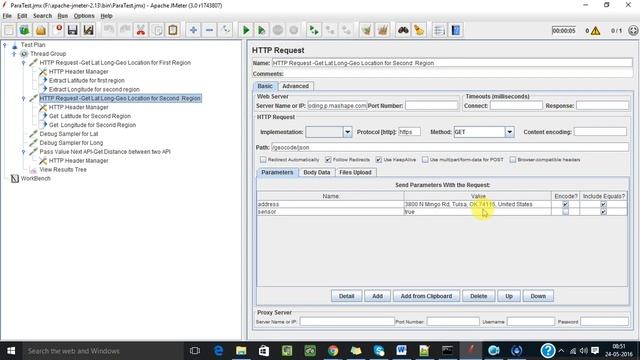Open the Options menu
The image size is (640, 360).
click(x=84, y=16)
